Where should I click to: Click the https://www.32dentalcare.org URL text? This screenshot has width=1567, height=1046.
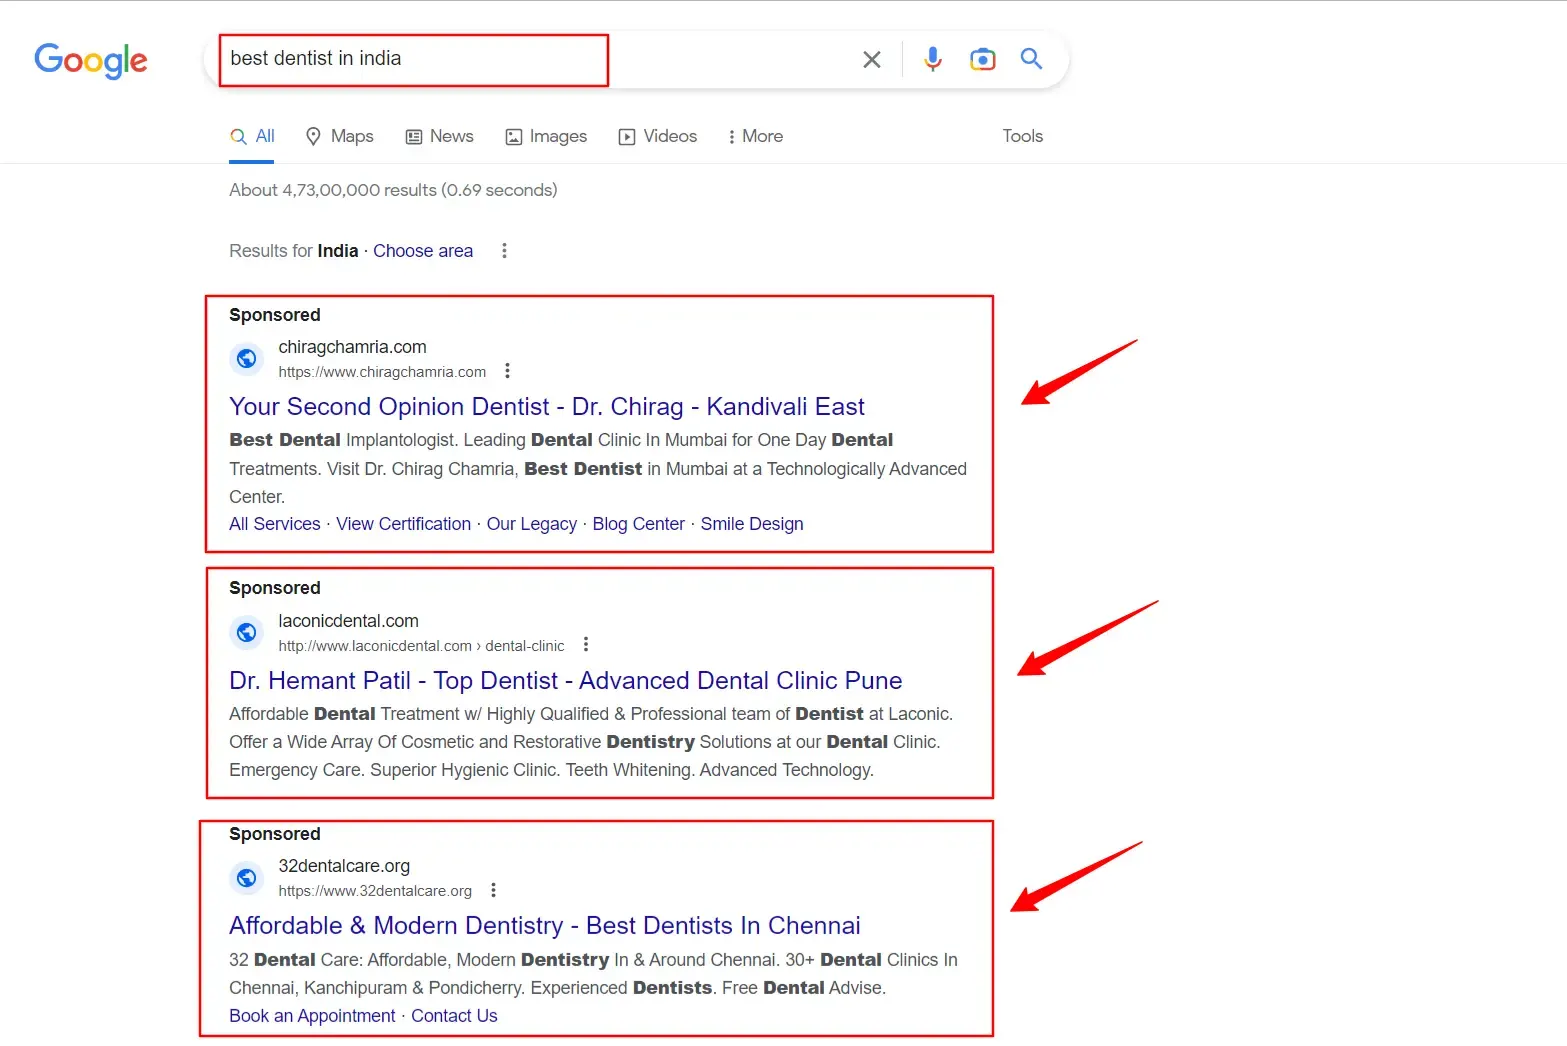pos(375,891)
